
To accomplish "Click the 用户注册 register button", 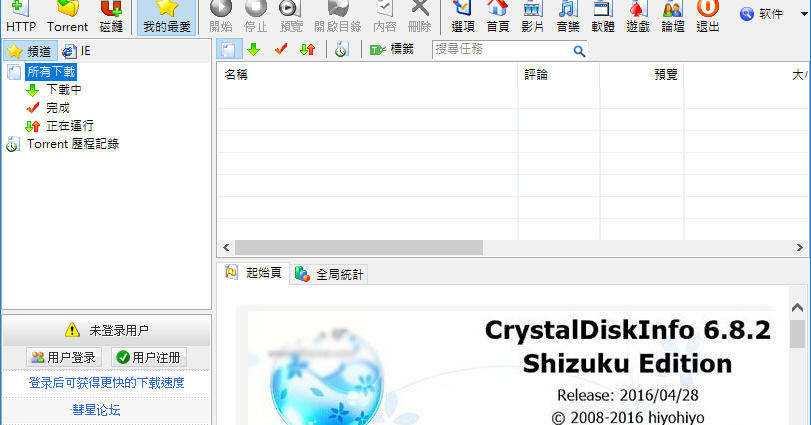I will [x=149, y=357].
